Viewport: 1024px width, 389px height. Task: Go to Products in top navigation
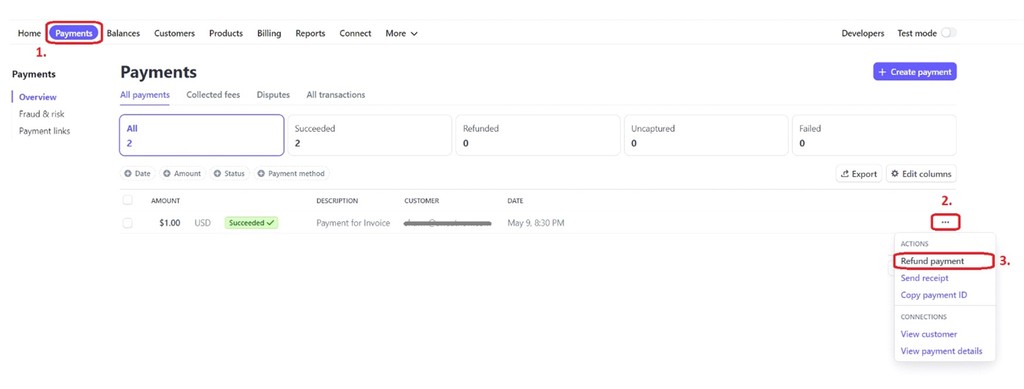[226, 33]
